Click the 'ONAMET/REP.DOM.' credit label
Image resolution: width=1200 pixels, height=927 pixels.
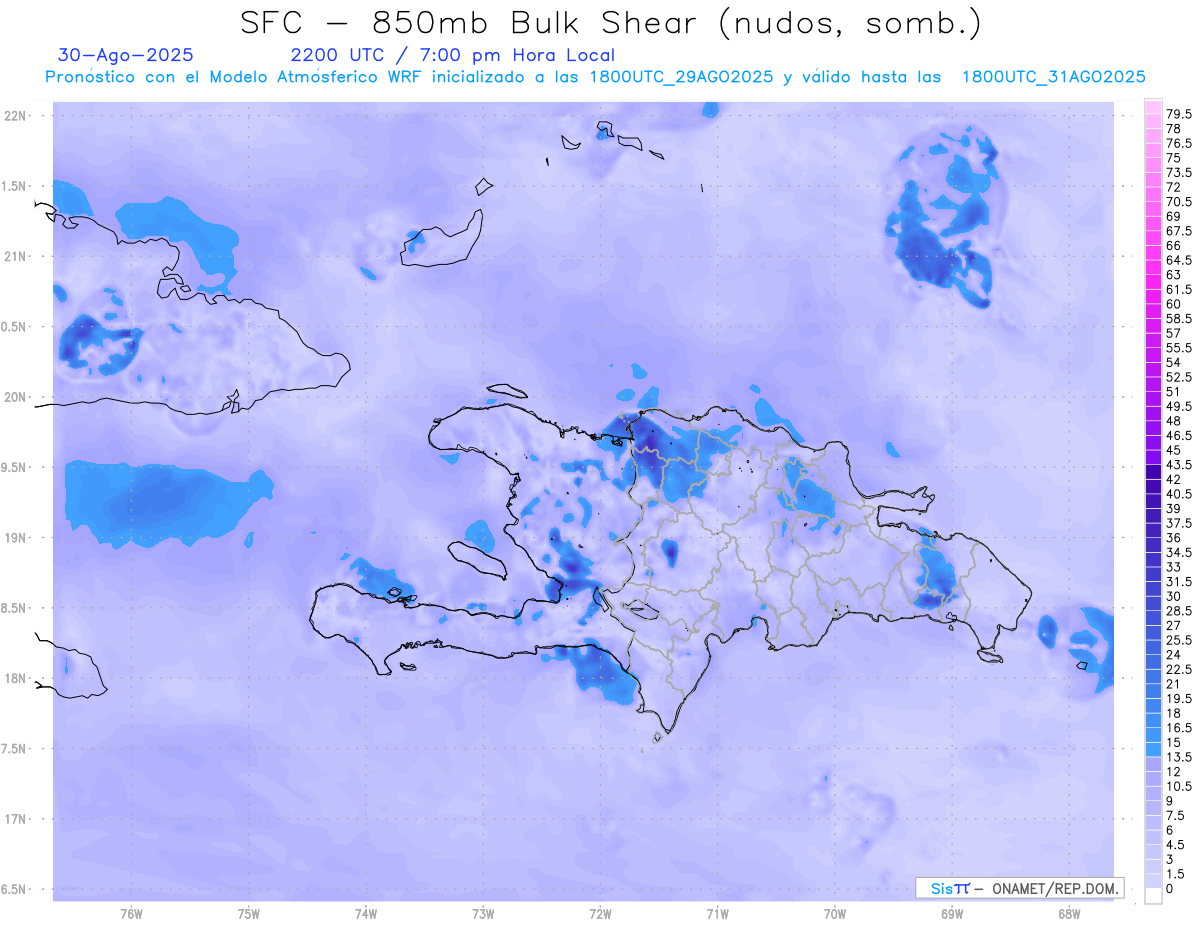click(1055, 888)
